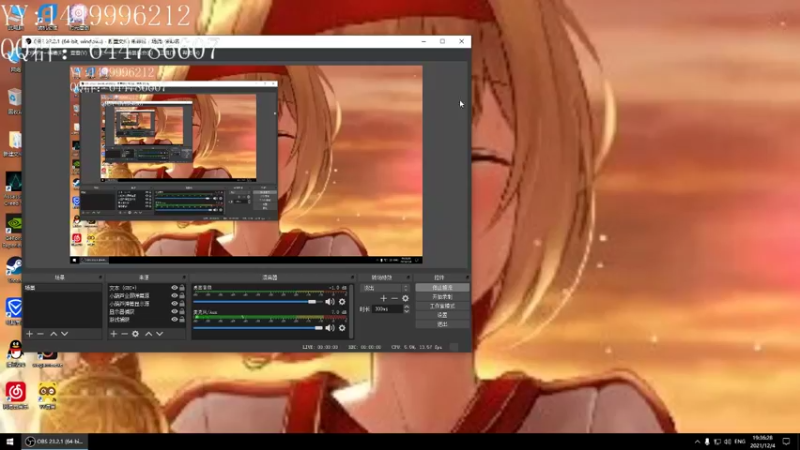Add a new scene with the Scenes plus icon
The image size is (800, 450).
[30, 334]
